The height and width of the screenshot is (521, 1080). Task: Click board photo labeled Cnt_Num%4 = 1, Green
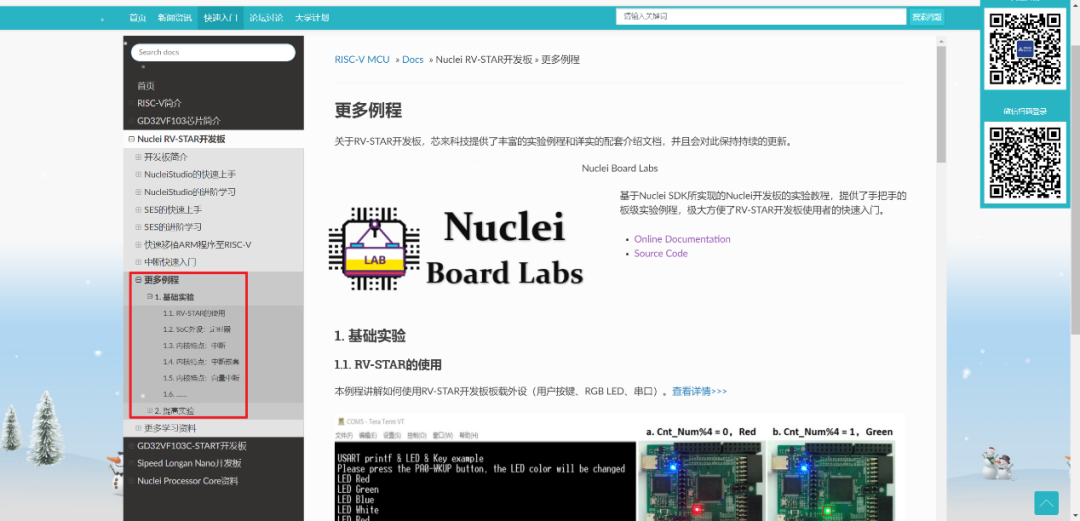tap(832, 480)
